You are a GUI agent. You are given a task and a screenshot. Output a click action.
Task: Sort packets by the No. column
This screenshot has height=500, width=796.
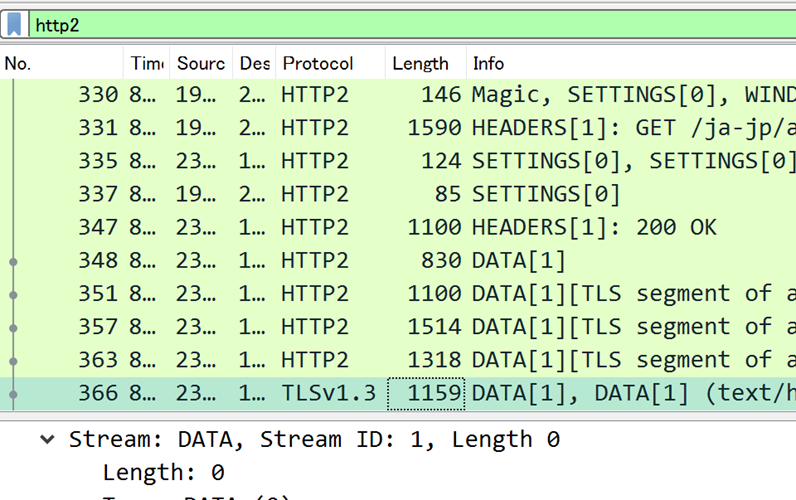pyautogui.click(x=60, y=63)
